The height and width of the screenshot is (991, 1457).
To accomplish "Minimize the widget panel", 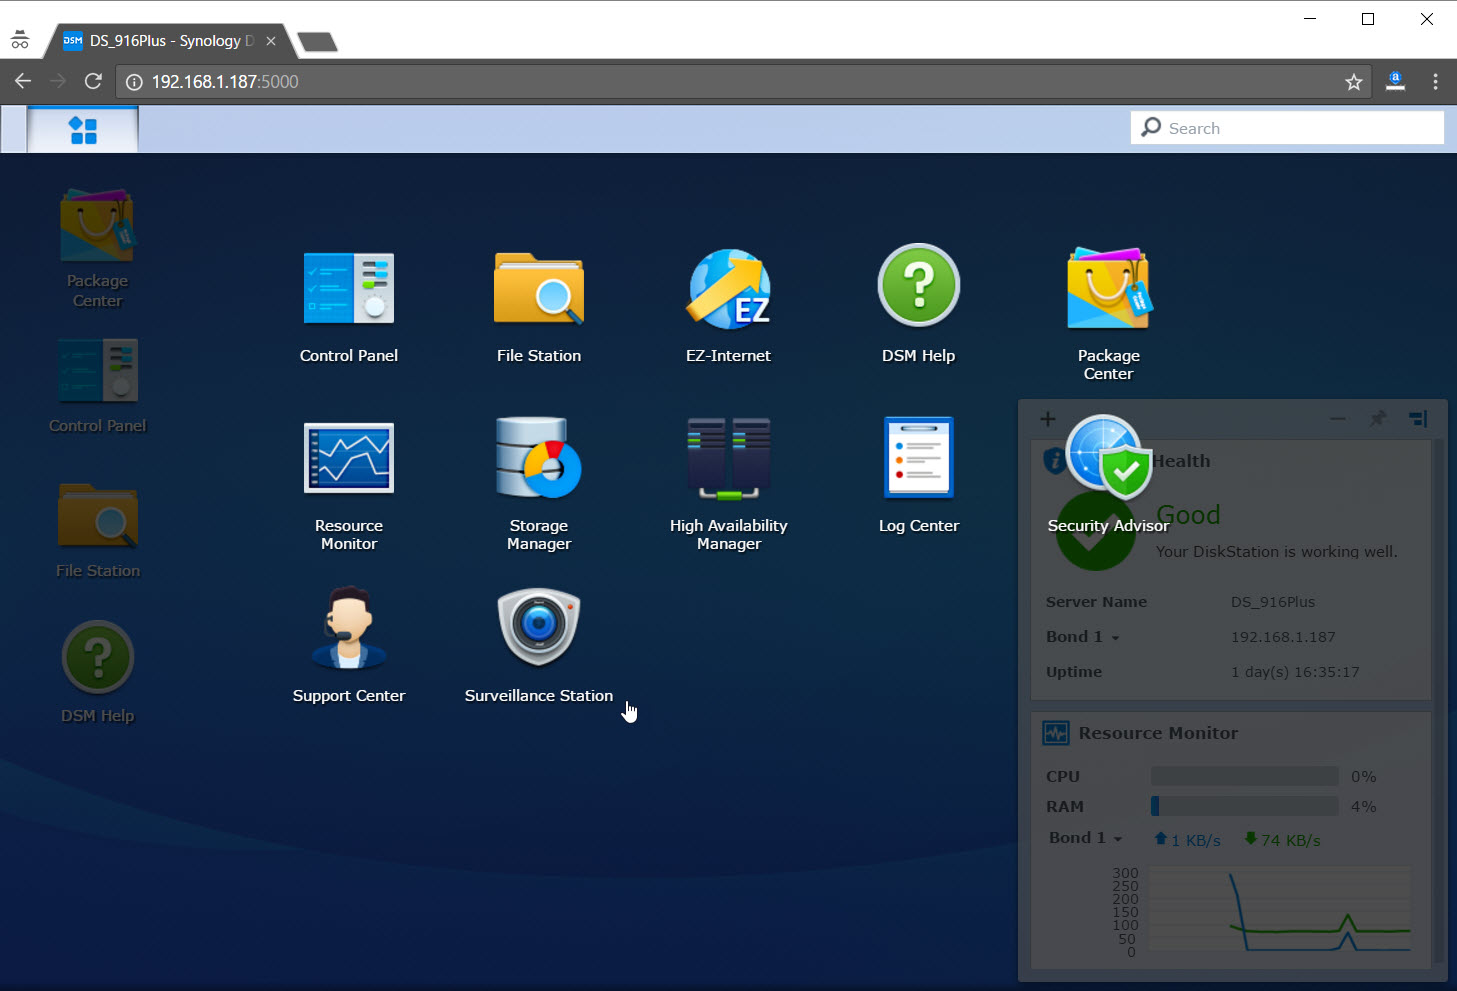I will pos(1338,419).
